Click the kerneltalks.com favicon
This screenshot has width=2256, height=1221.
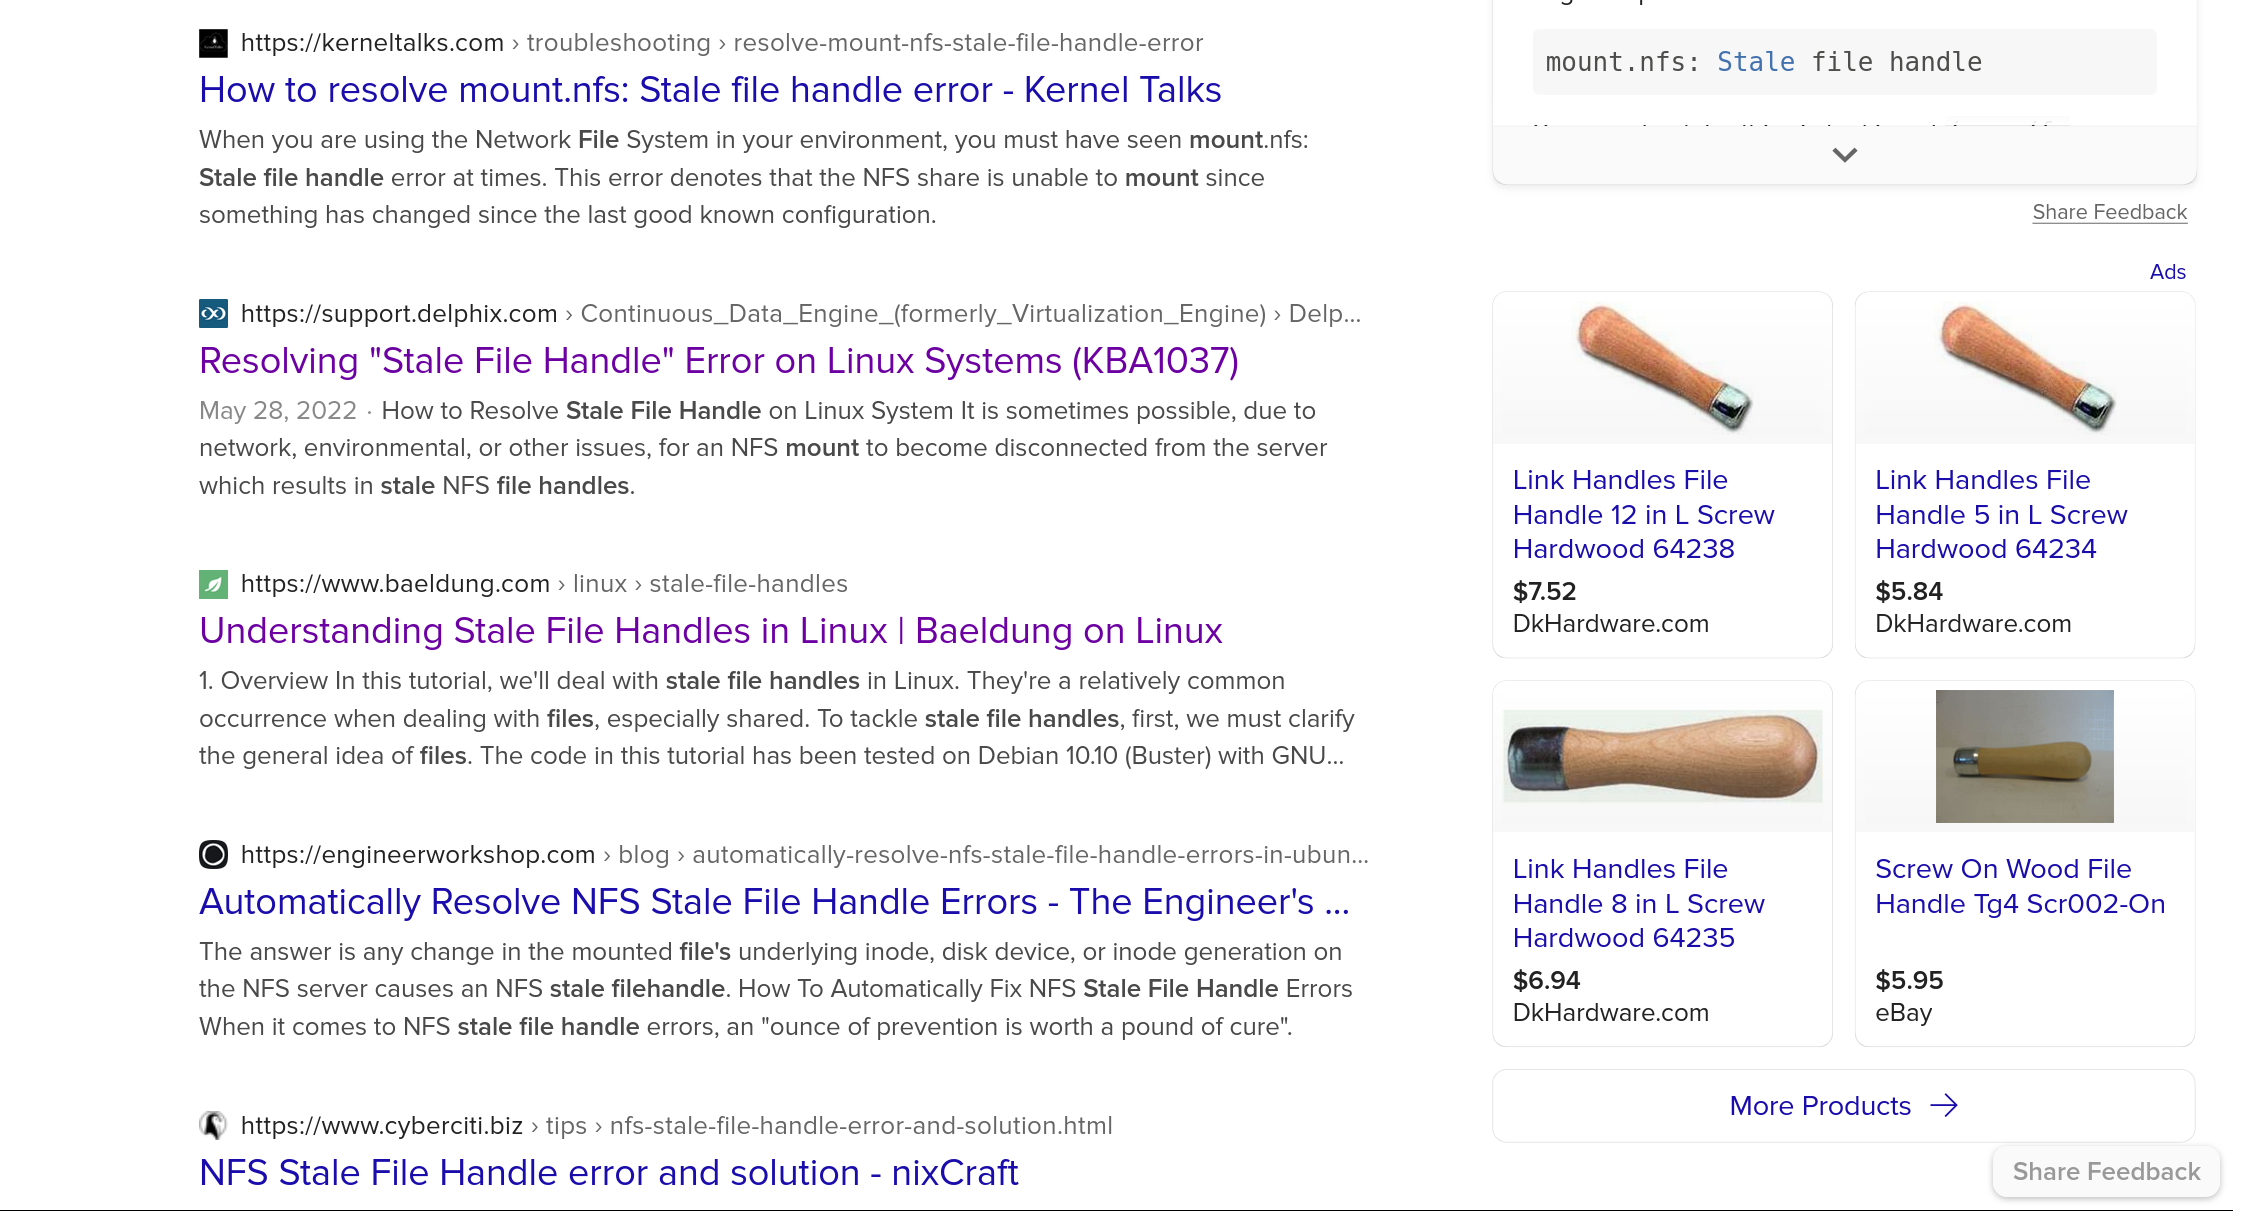(x=213, y=43)
